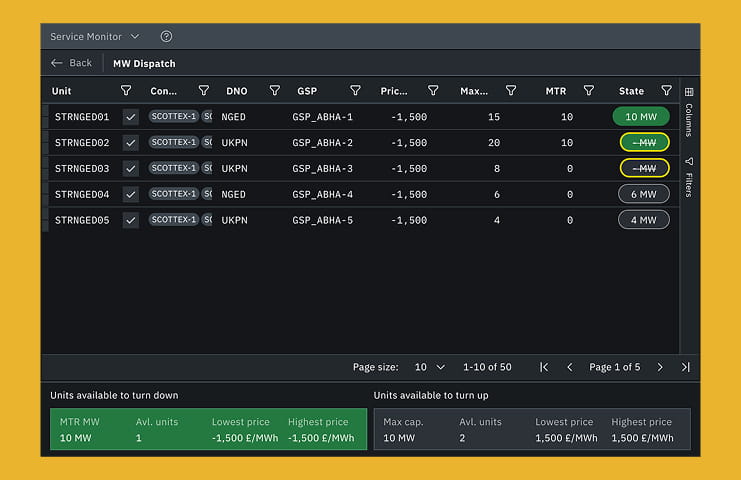Open the Filters side panel
741x480 pixels.
point(689,177)
